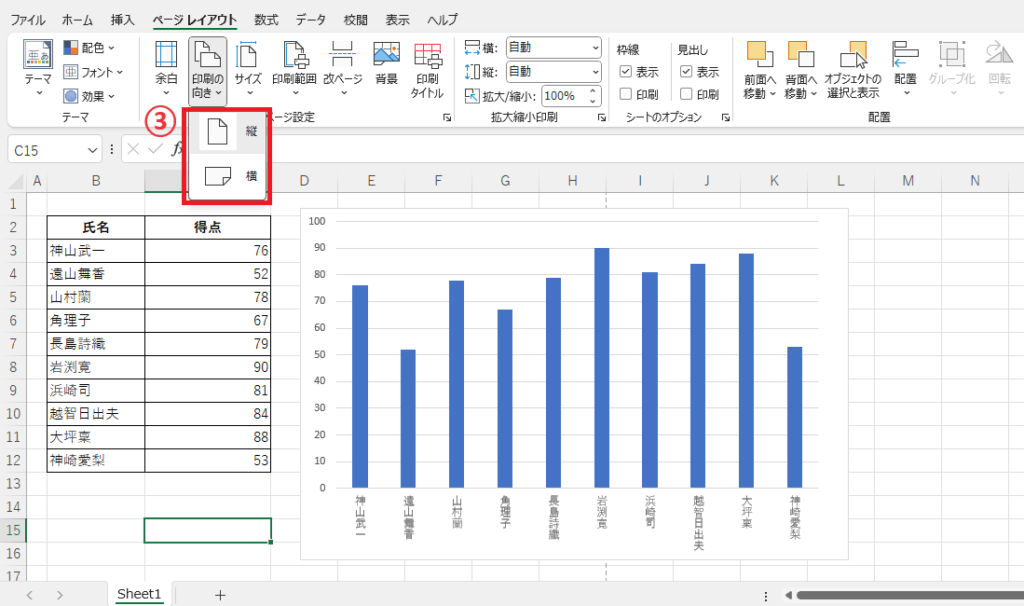Switch to the 表示 tab
The image size is (1024, 606).
click(x=397, y=20)
